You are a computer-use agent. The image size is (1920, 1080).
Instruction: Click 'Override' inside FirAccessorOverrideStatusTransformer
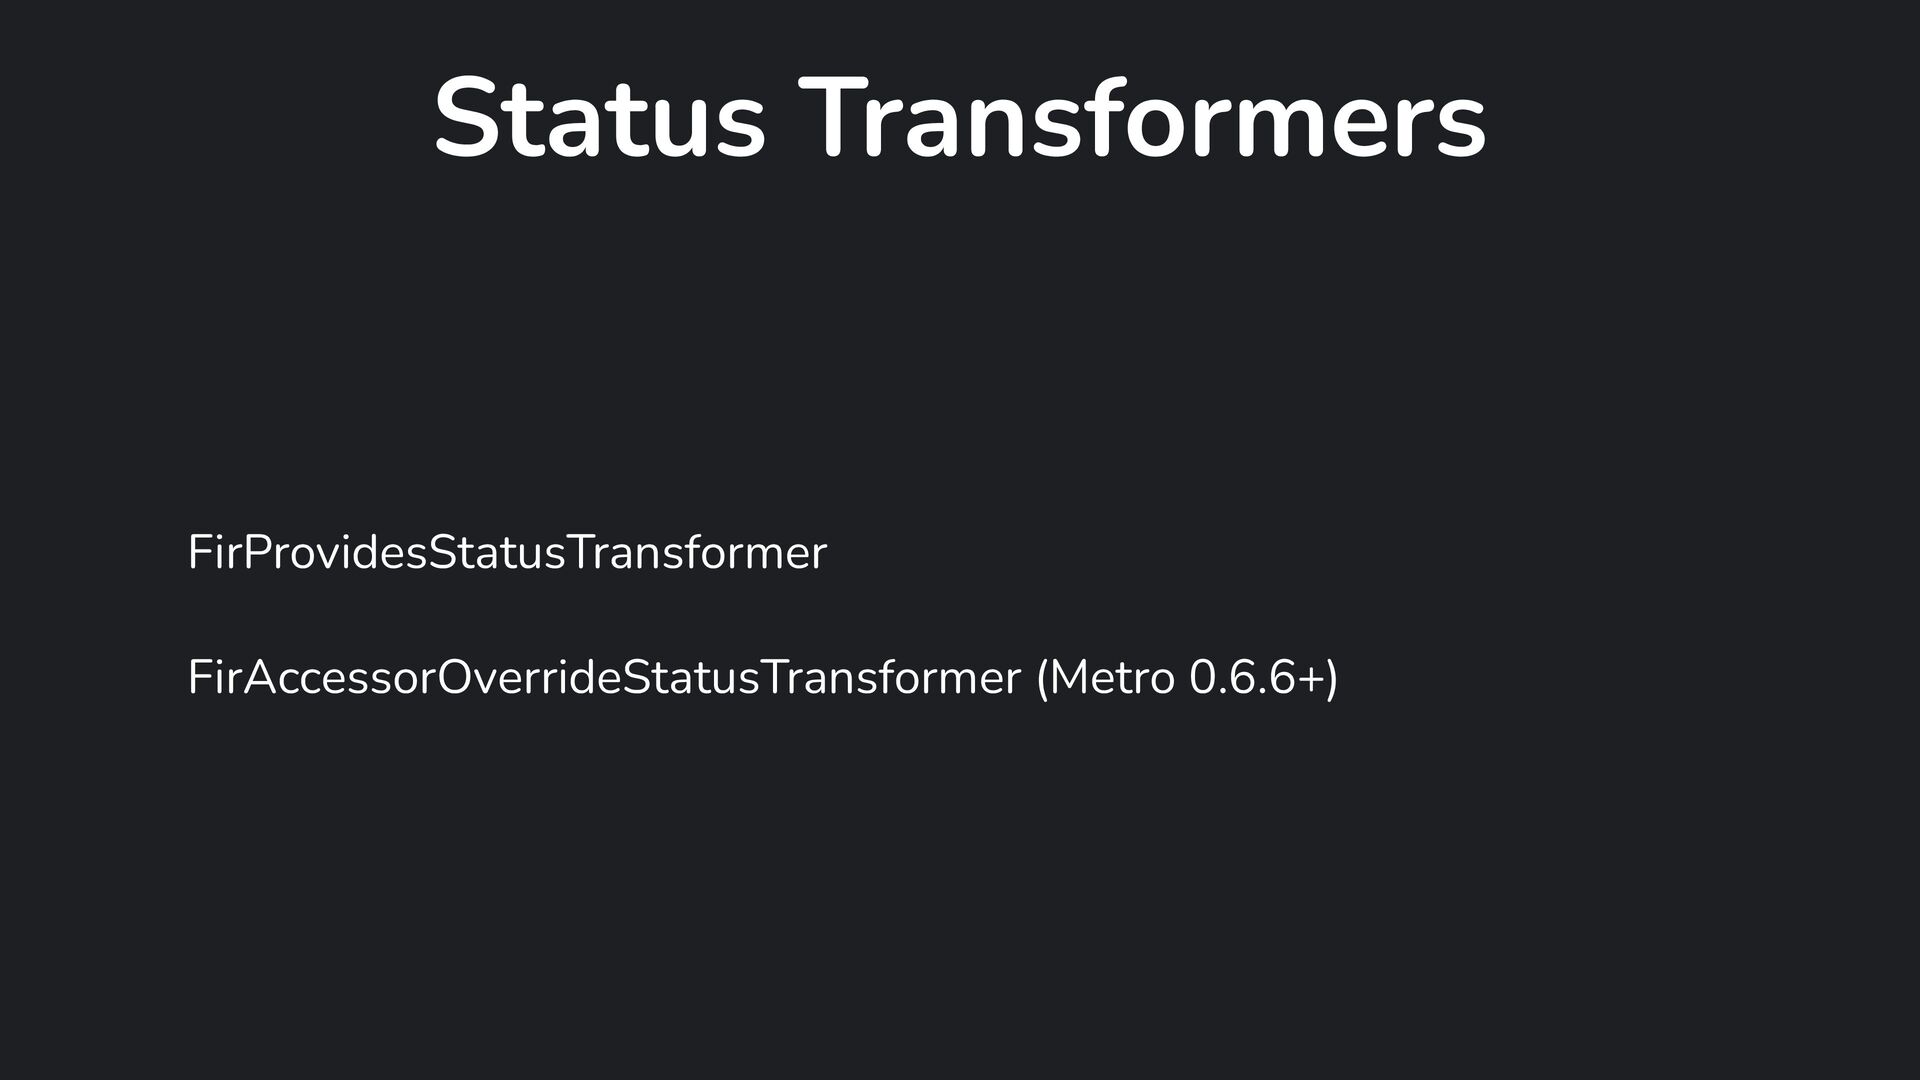(x=529, y=678)
